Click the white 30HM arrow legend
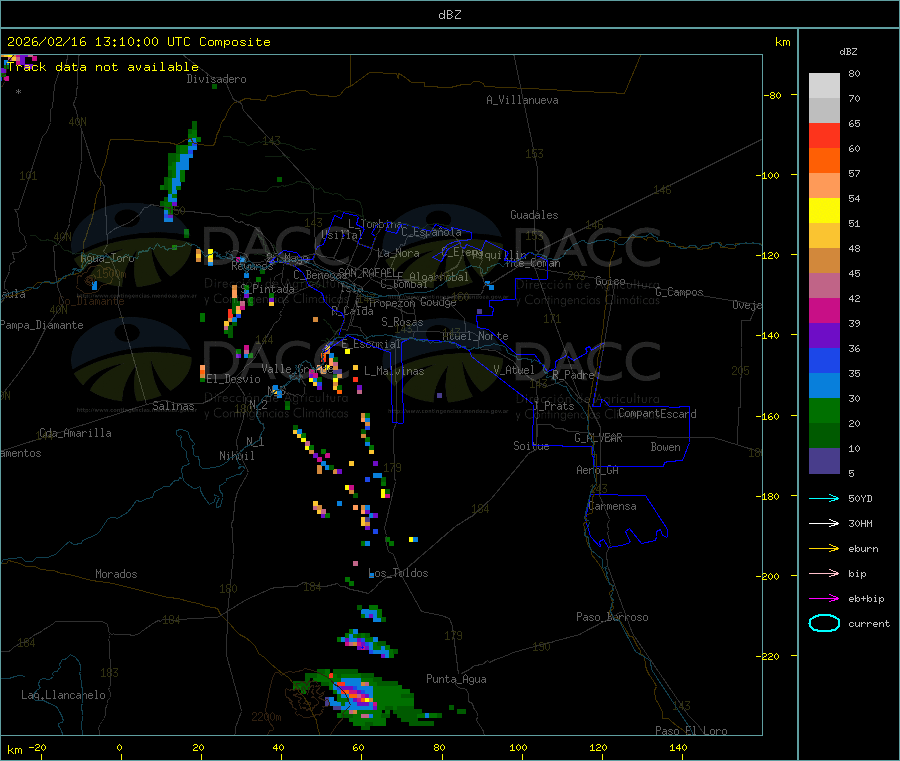The width and height of the screenshot is (900, 761). (824, 523)
